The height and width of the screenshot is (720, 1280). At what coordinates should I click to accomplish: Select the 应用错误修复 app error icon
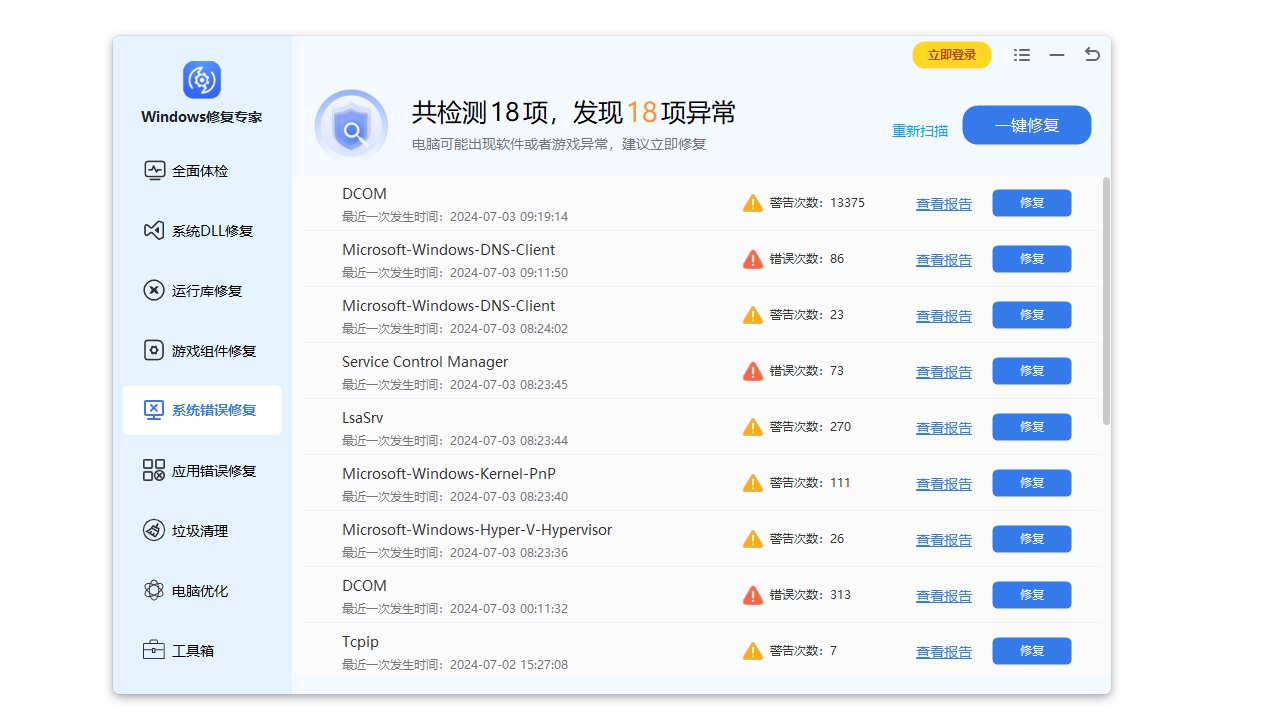pos(155,471)
